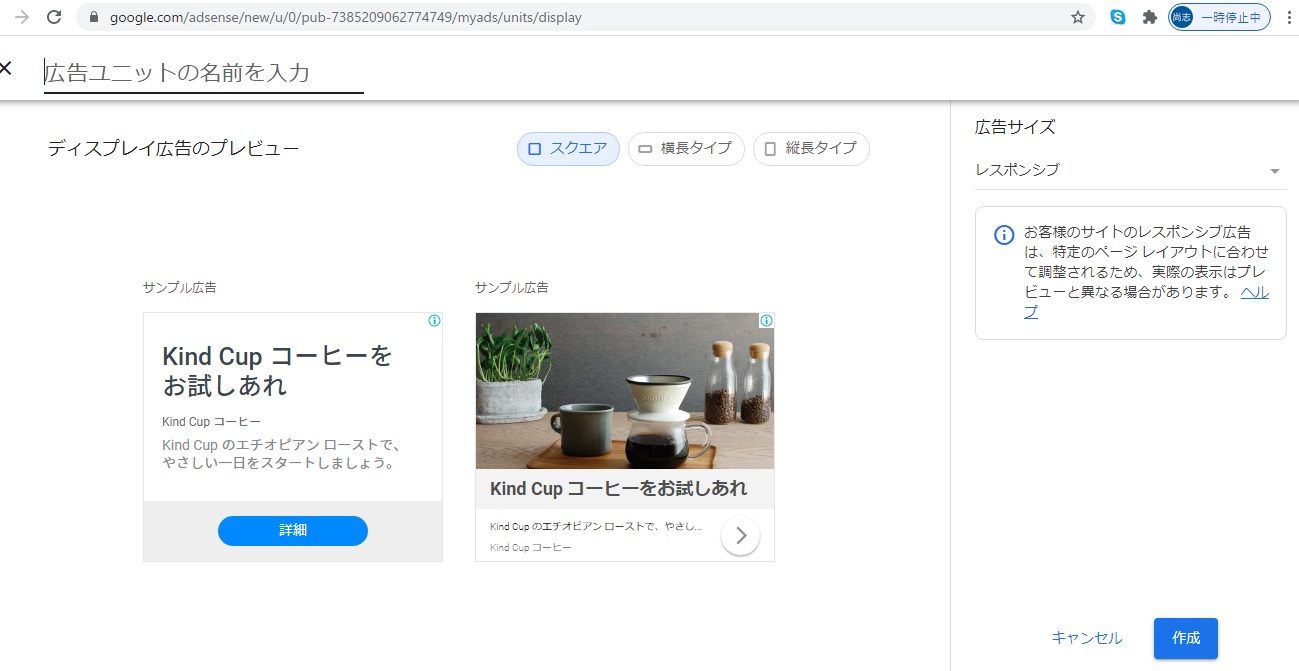Select the 縦長タイプ preview shape
The width and height of the screenshot is (1299, 671).
click(x=811, y=149)
